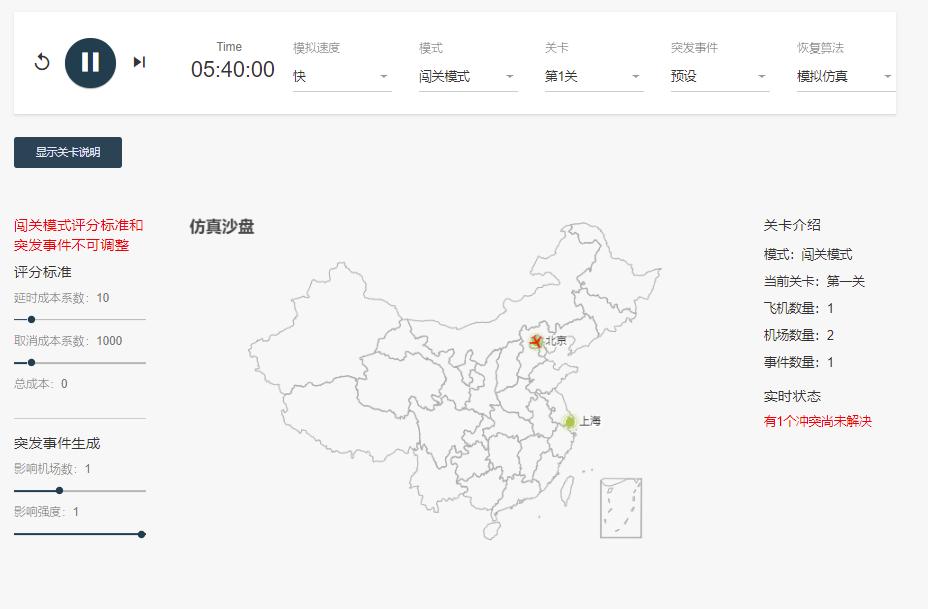
Task: Click the reset simulation icon
Action: point(42,62)
